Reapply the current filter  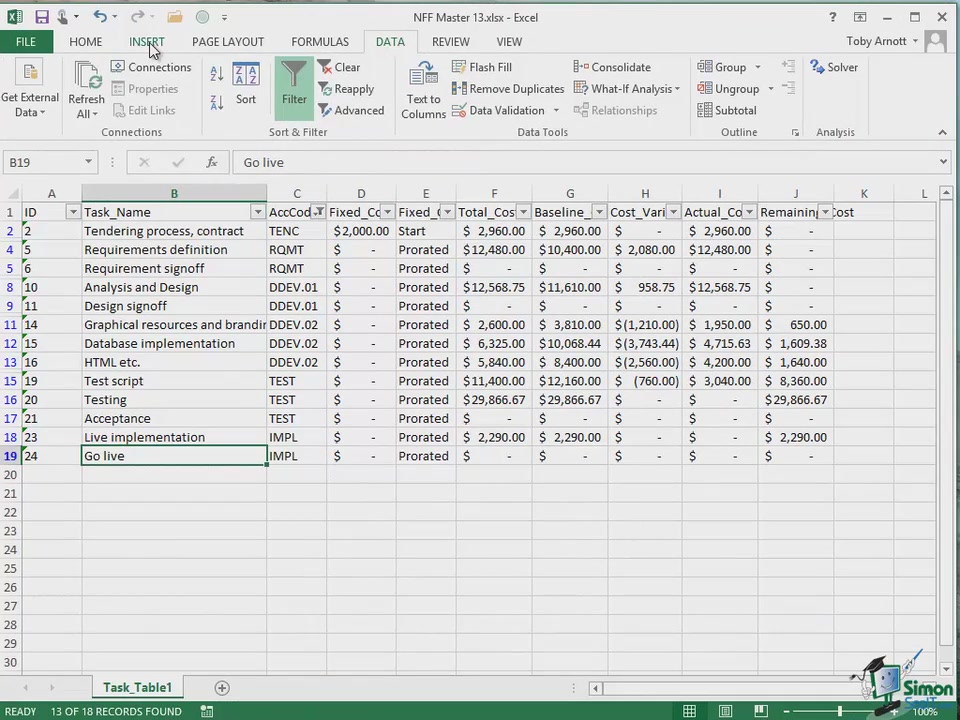click(x=346, y=89)
